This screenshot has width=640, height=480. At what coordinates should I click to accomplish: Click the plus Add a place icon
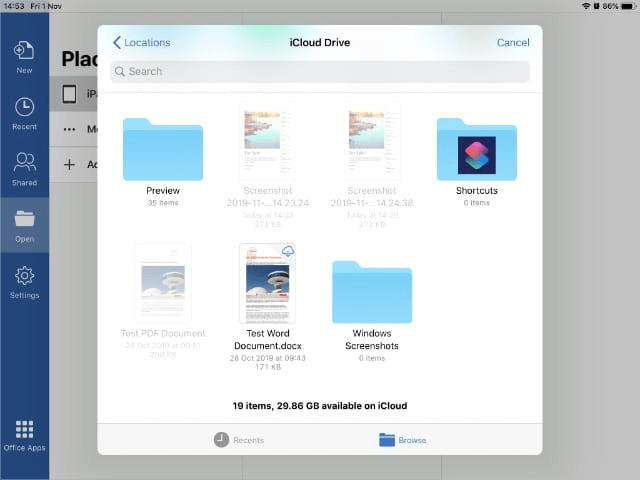[69, 164]
